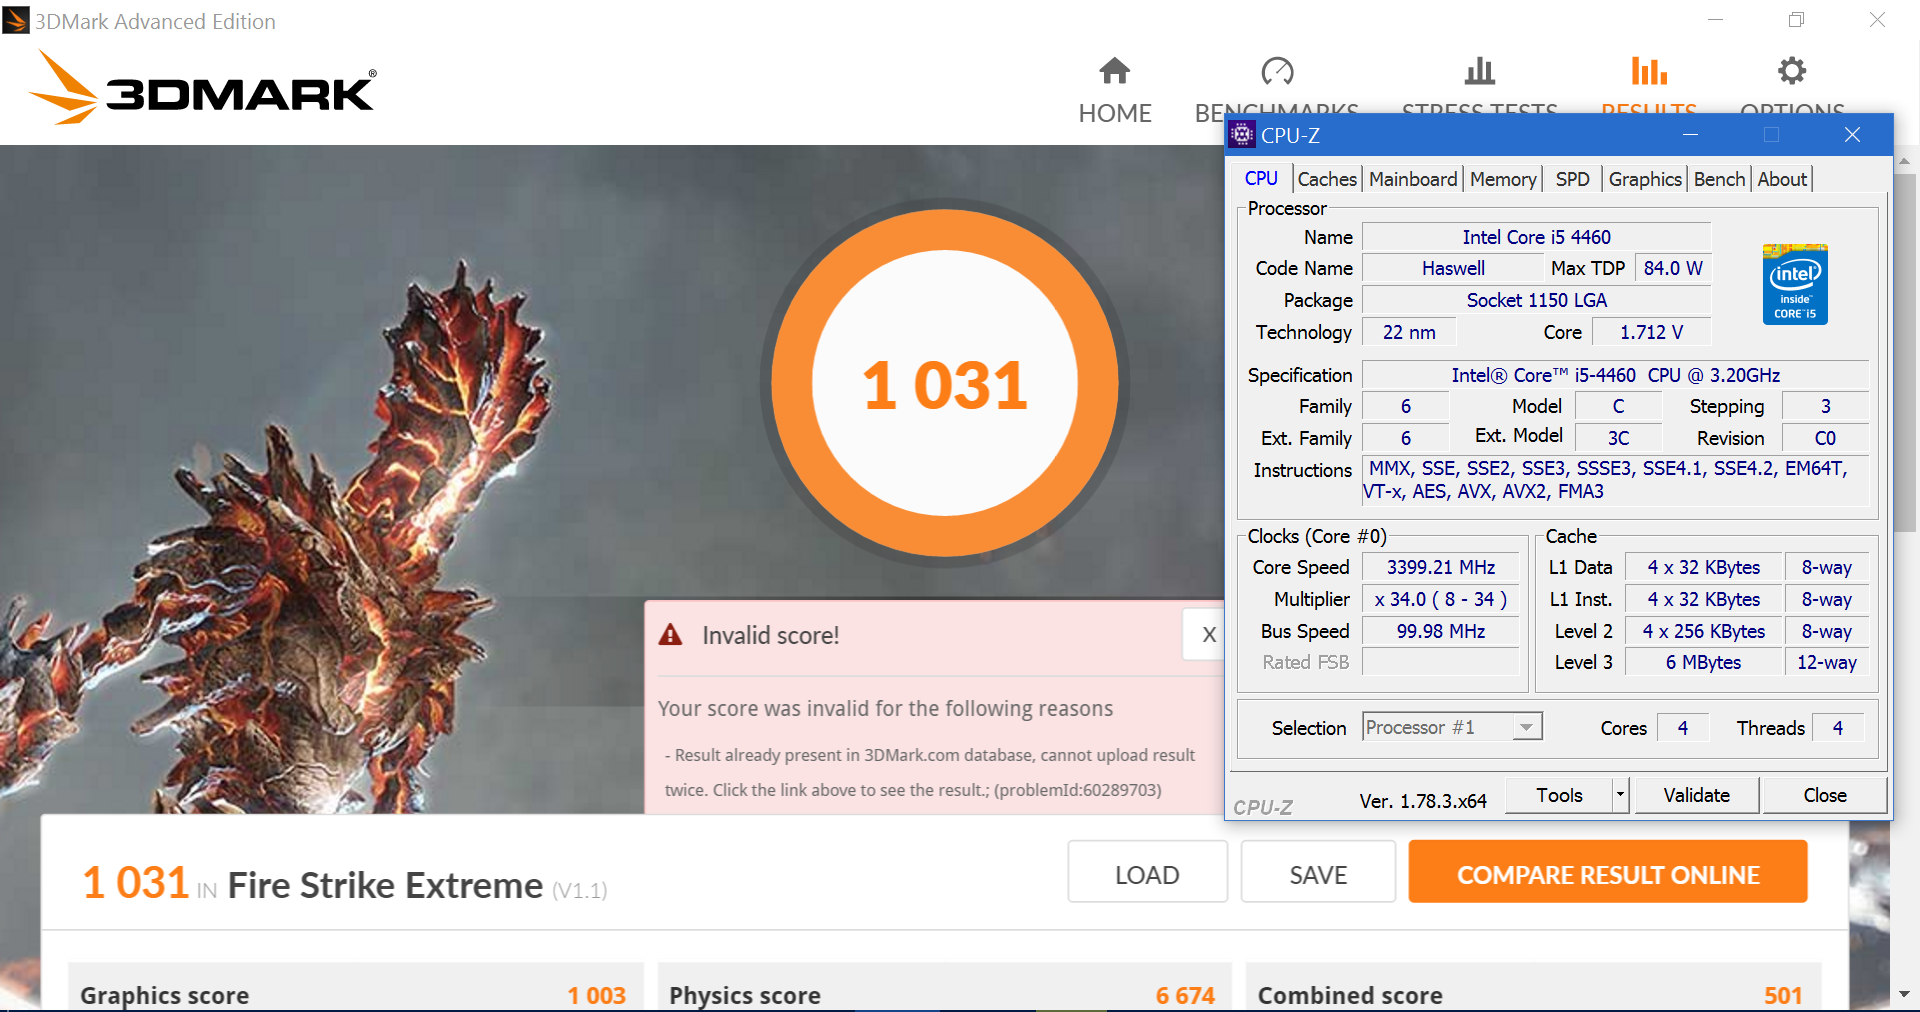Click the Close button in CPU-Z
The width and height of the screenshot is (1920, 1012).
coord(1824,795)
